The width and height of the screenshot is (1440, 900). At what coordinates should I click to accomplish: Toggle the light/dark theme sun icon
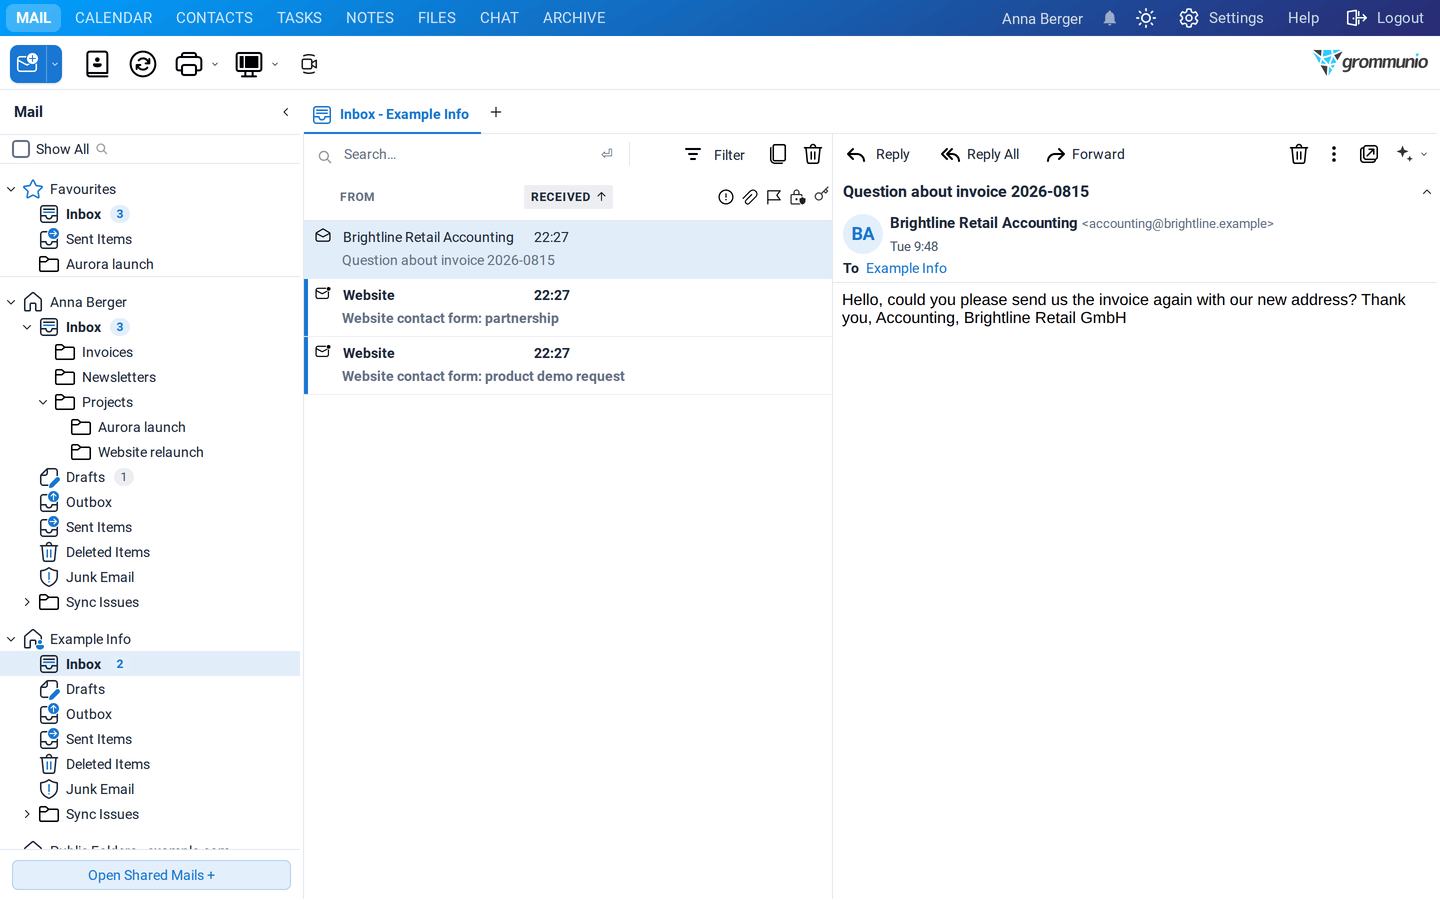pyautogui.click(x=1146, y=18)
